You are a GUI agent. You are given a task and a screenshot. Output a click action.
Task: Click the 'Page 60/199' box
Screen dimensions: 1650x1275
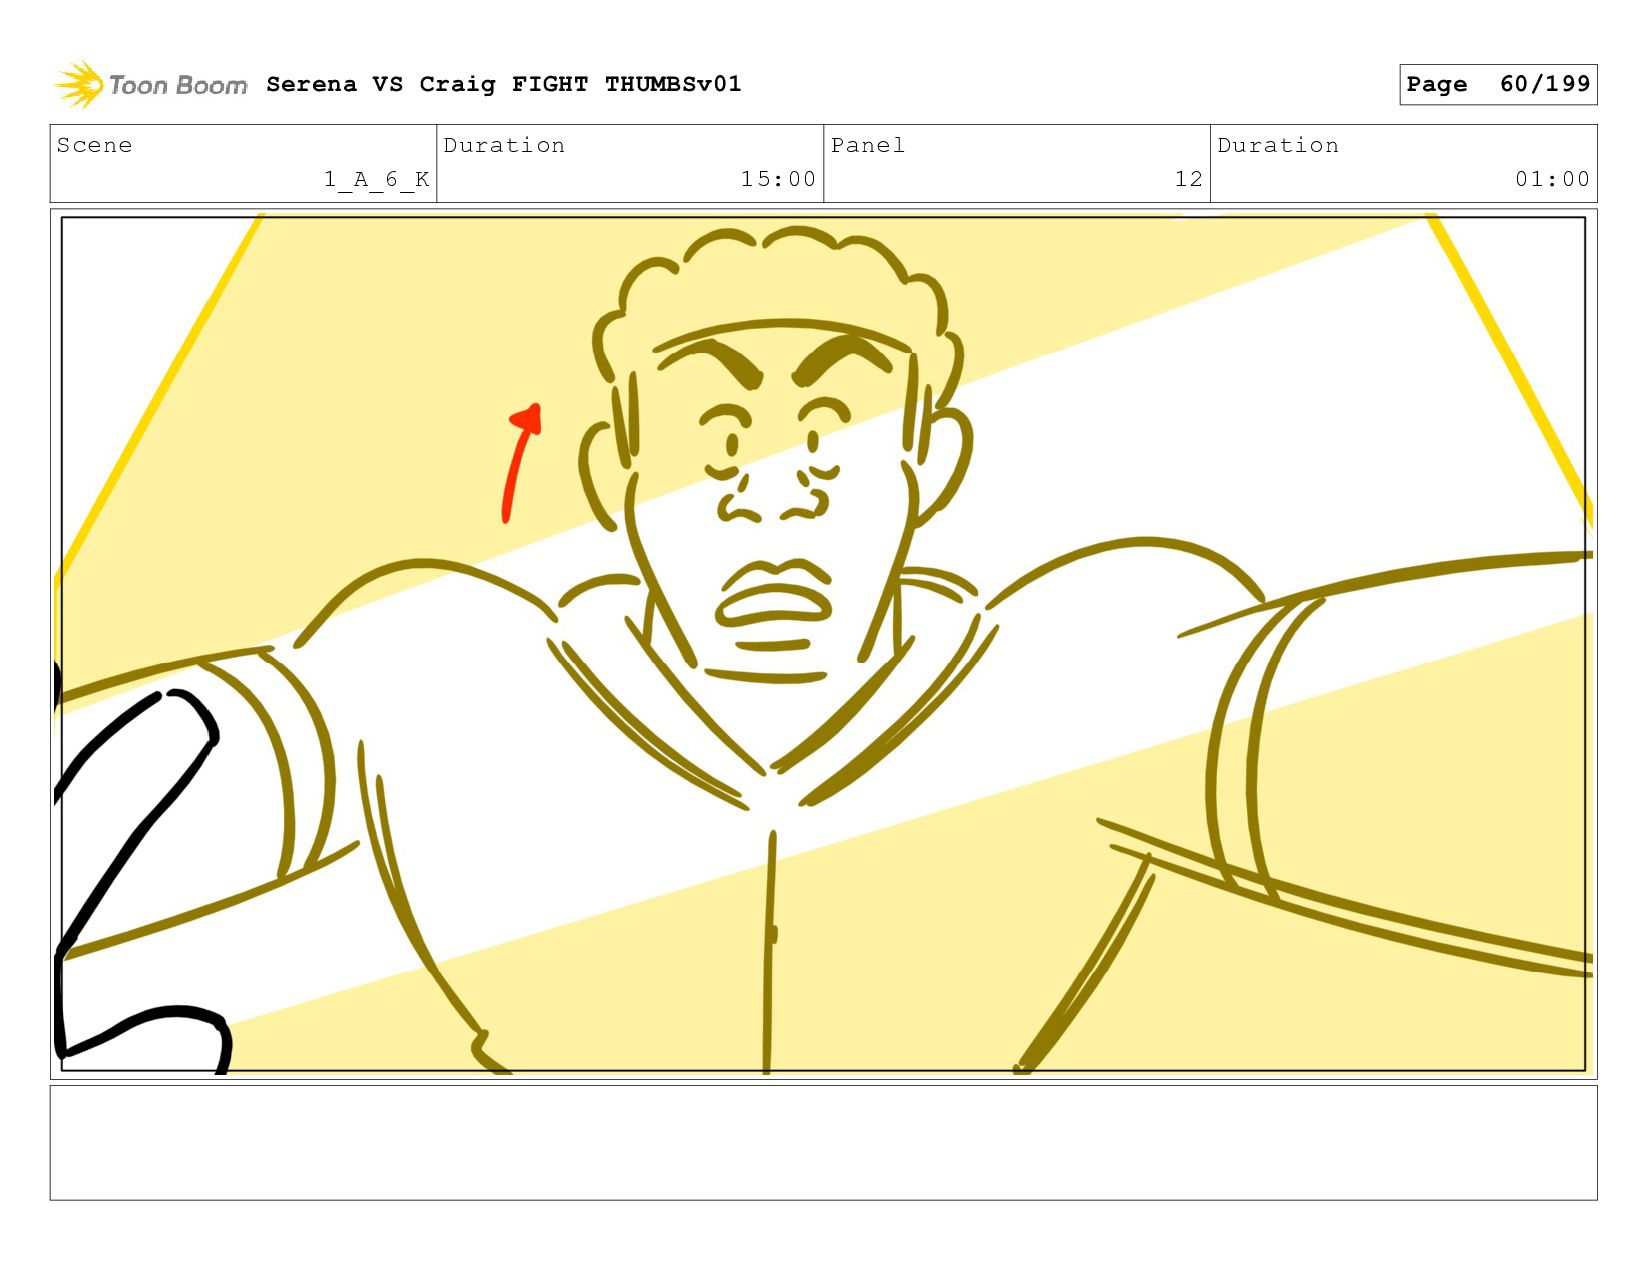[1498, 84]
